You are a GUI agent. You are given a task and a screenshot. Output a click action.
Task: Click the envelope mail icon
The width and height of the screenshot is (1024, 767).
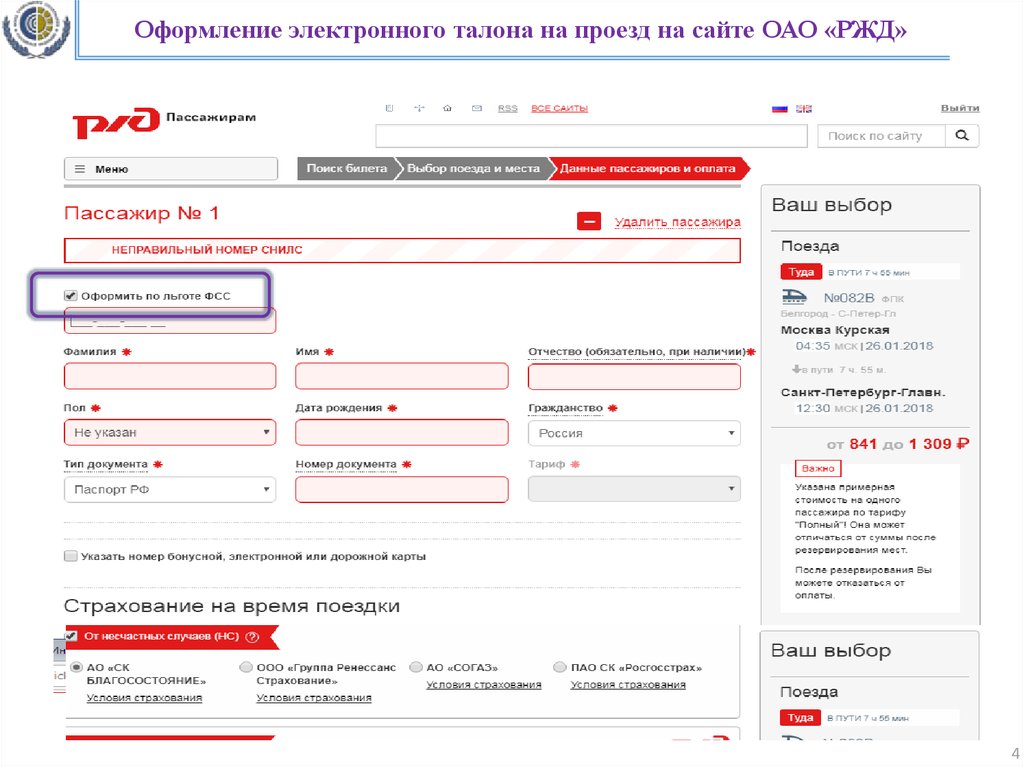coord(477,108)
